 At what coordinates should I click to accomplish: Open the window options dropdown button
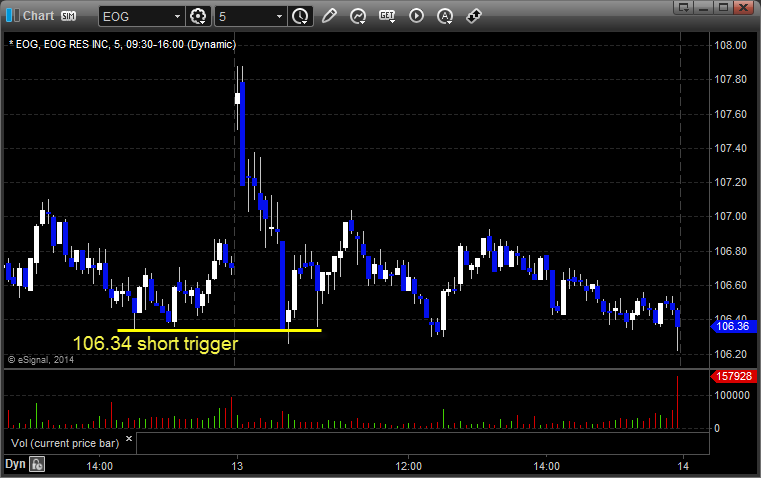click(x=684, y=7)
